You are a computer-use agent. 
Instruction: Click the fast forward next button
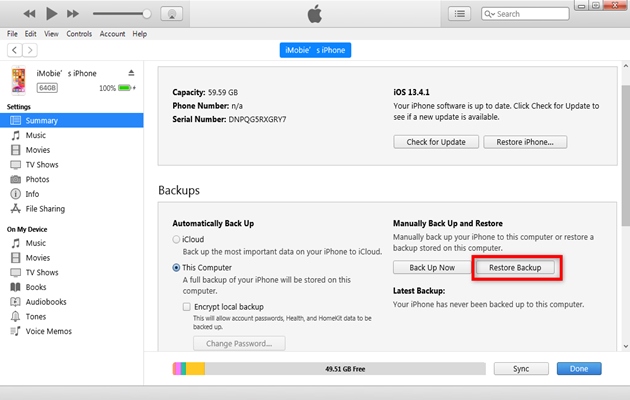[x=73, y=14]
